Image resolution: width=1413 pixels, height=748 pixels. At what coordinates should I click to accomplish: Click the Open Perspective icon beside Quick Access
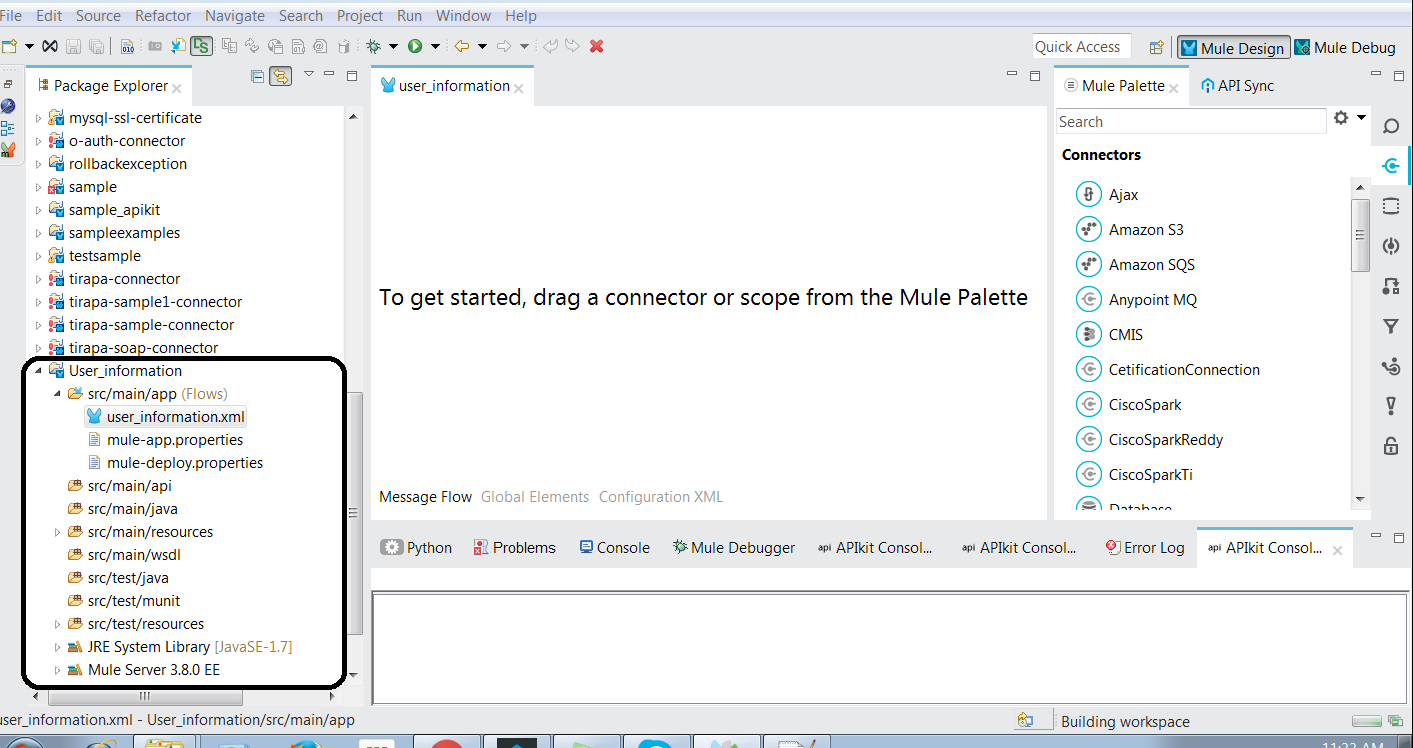tap(1157, 47)
